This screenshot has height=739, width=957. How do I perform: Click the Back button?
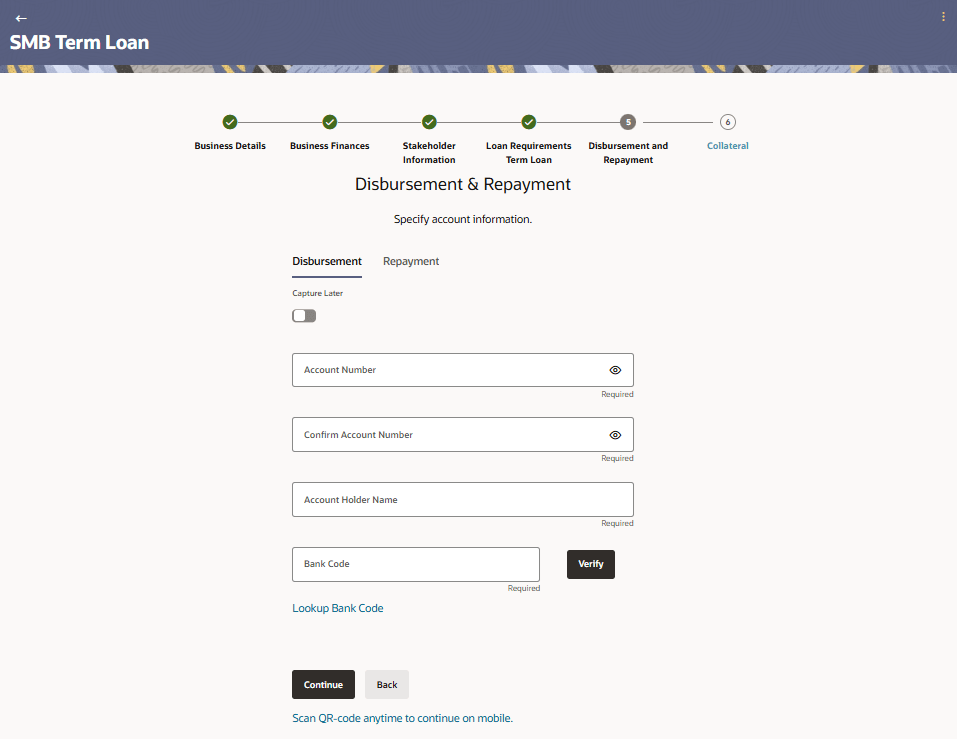[x=387, y=685]
